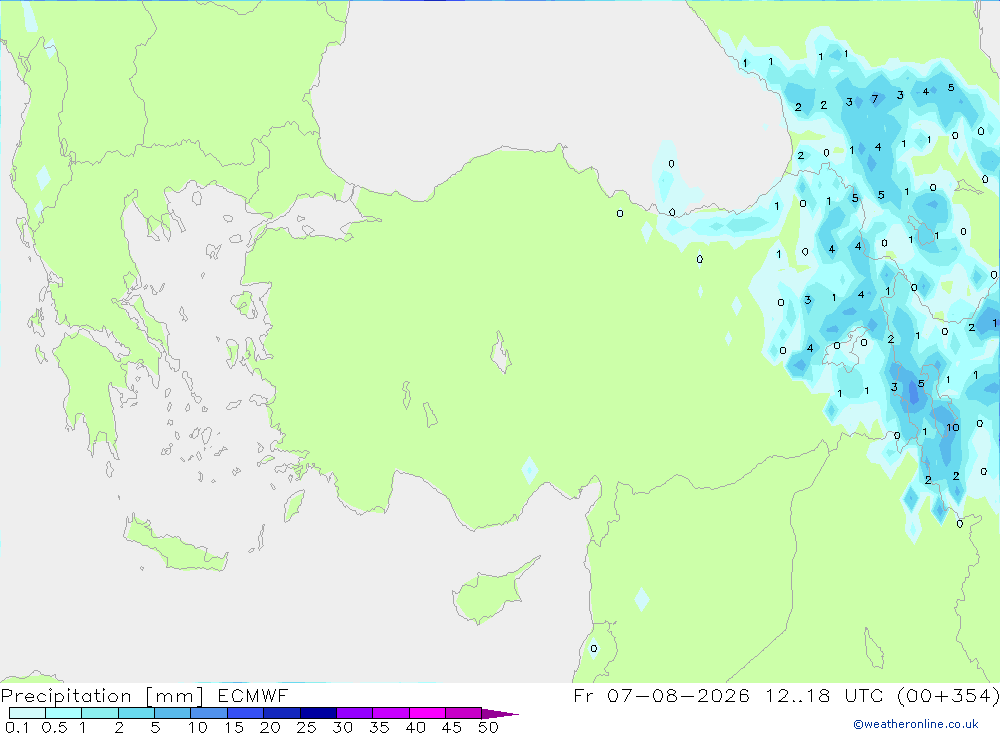Click the '0.1' legend scale label
Image resolution: width=1000 pixels, height=733 pixels.
pyautogui.click(x=17, y=727)
